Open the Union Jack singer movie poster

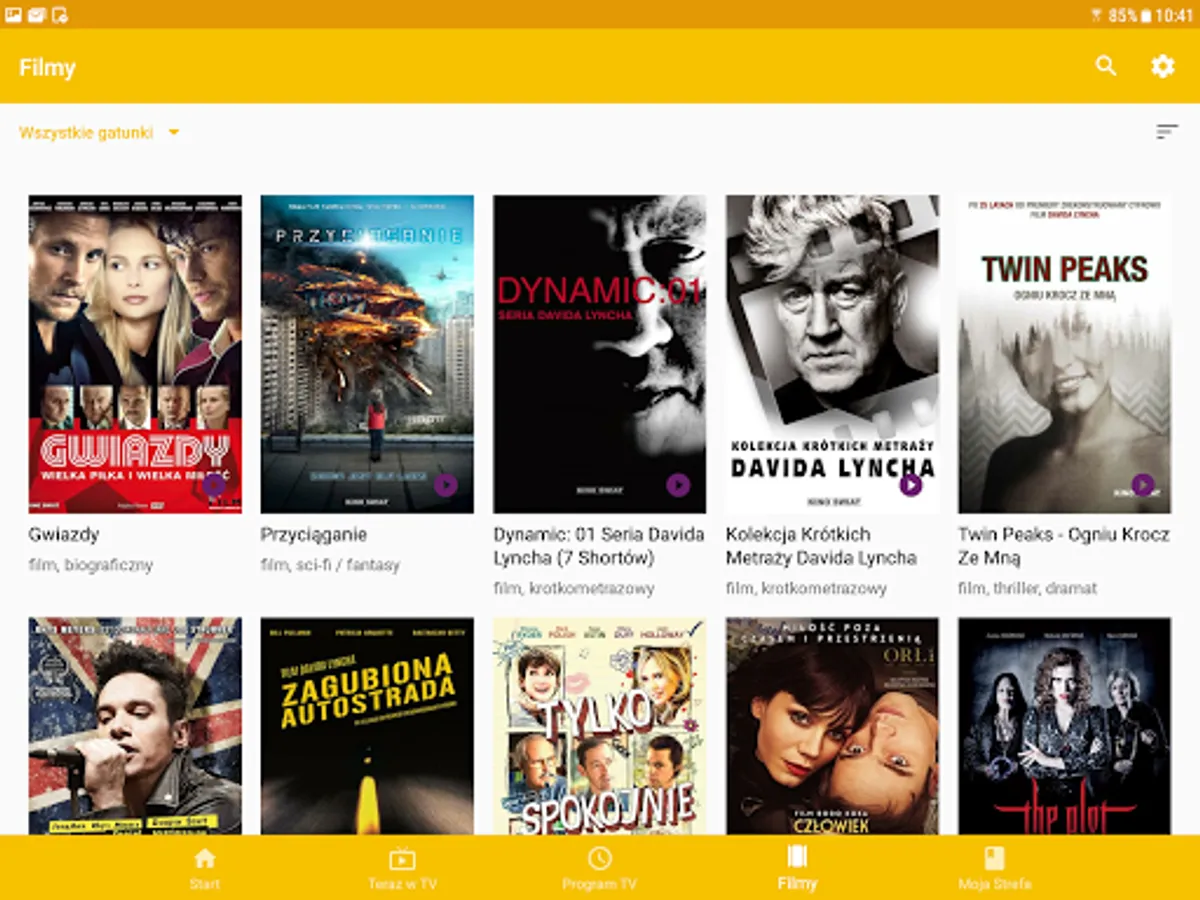135,726
